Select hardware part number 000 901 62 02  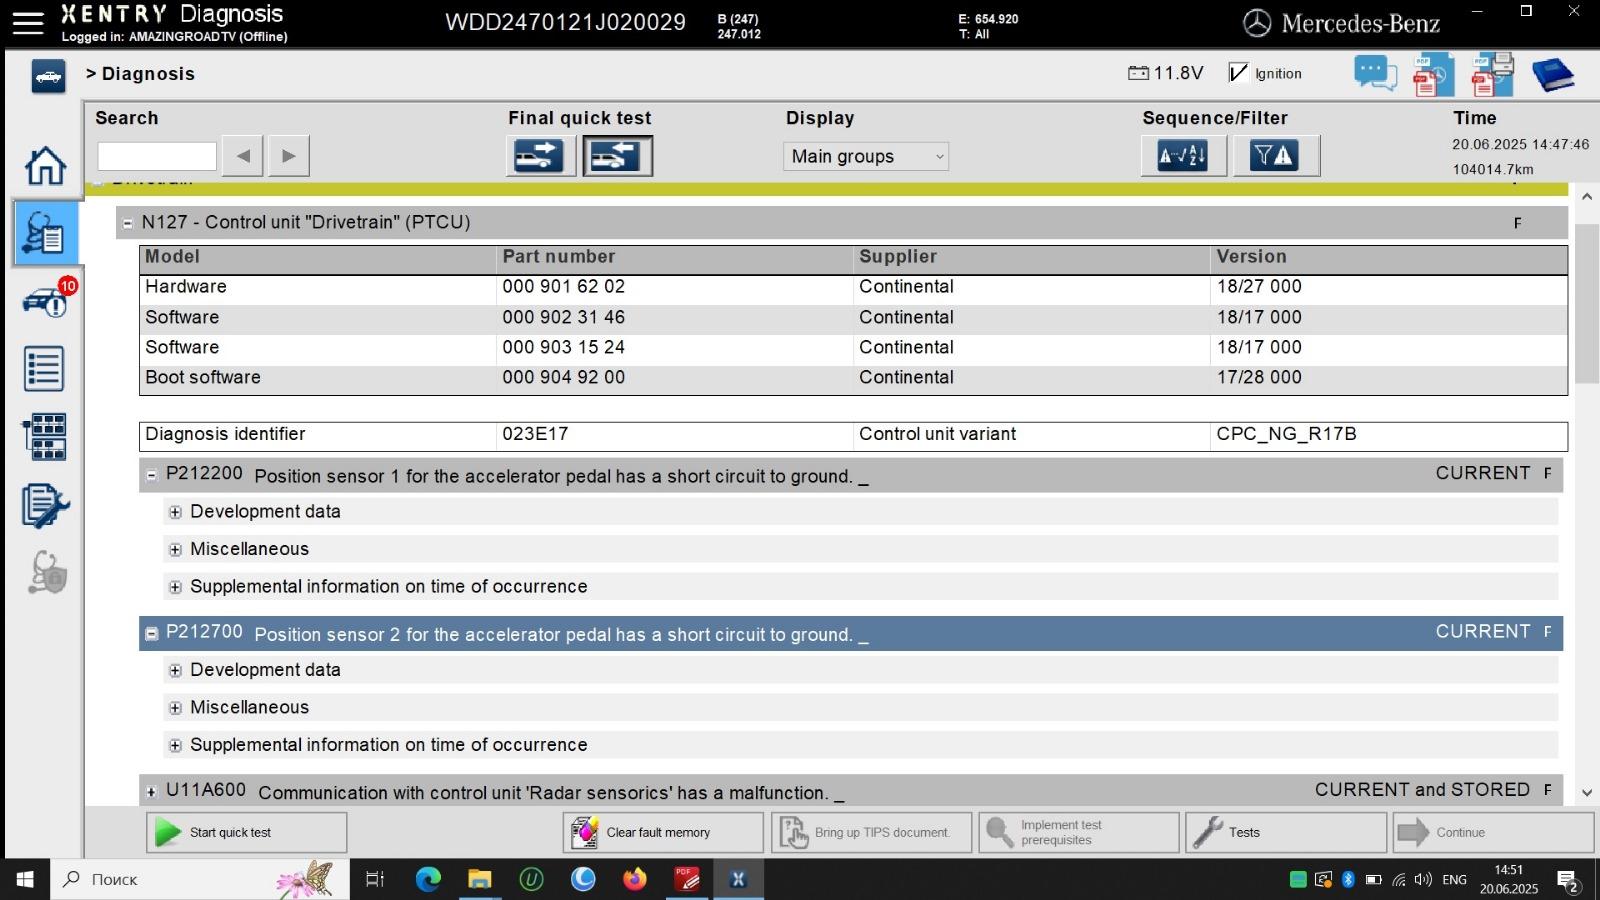563,287
